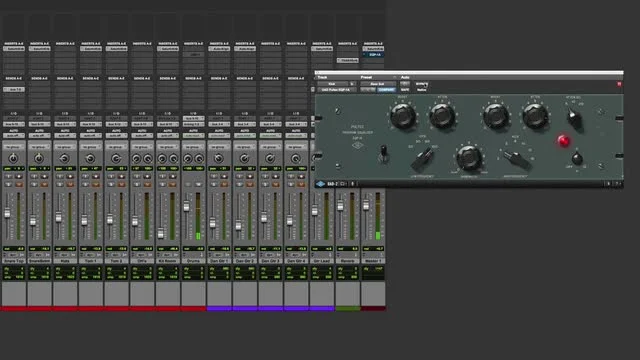
Task: Click the Gtr Lead volume fader
Action: pyautogui.click(x=315, y=211)
